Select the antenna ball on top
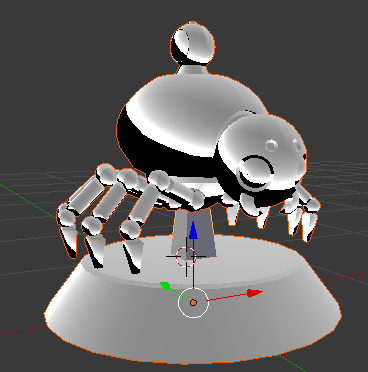The width and height of the screenshot is (368, 372). pyautogui.click(x=193, y=43)
